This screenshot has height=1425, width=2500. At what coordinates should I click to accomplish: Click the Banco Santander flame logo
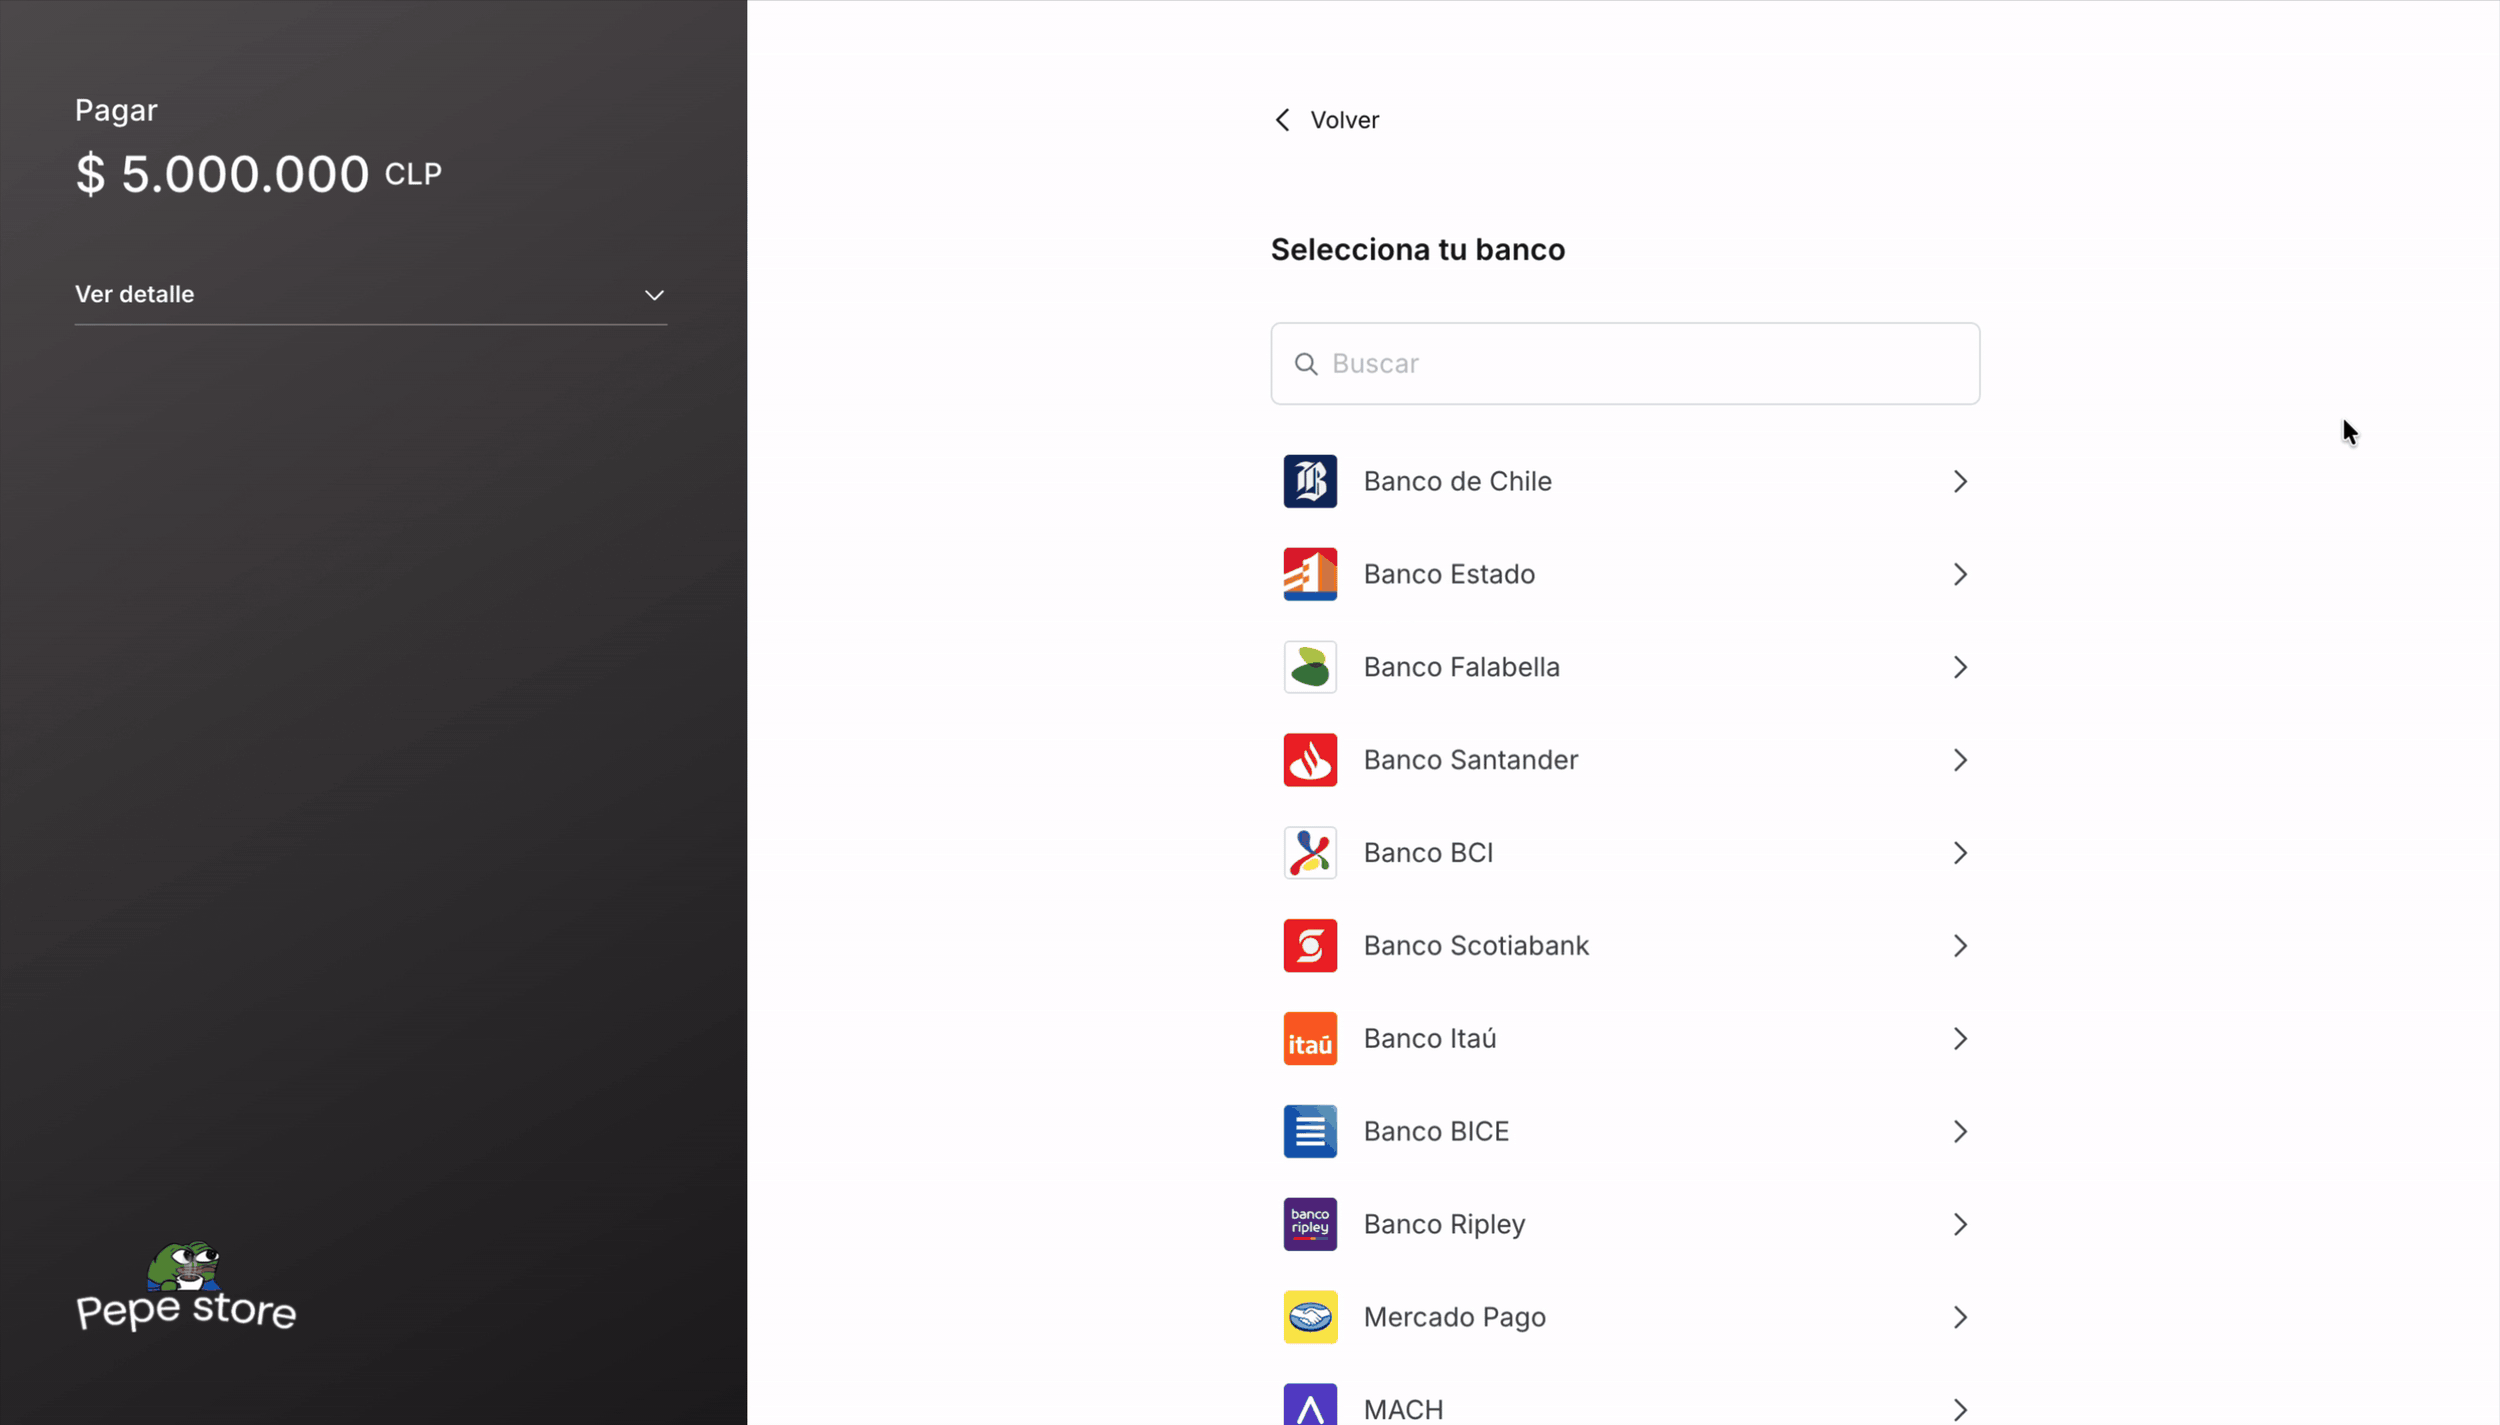point(1310,760)
